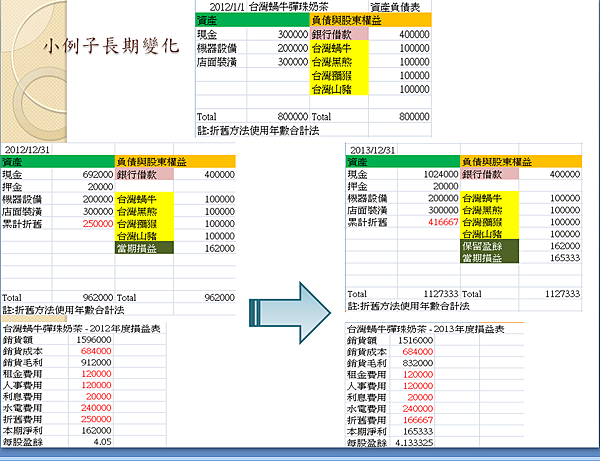The height and width of the screenshot is (461, 600).
Task: Click the 當期損益 value 162000 in the 2012/12/31 table
Action: pos(220,248)
